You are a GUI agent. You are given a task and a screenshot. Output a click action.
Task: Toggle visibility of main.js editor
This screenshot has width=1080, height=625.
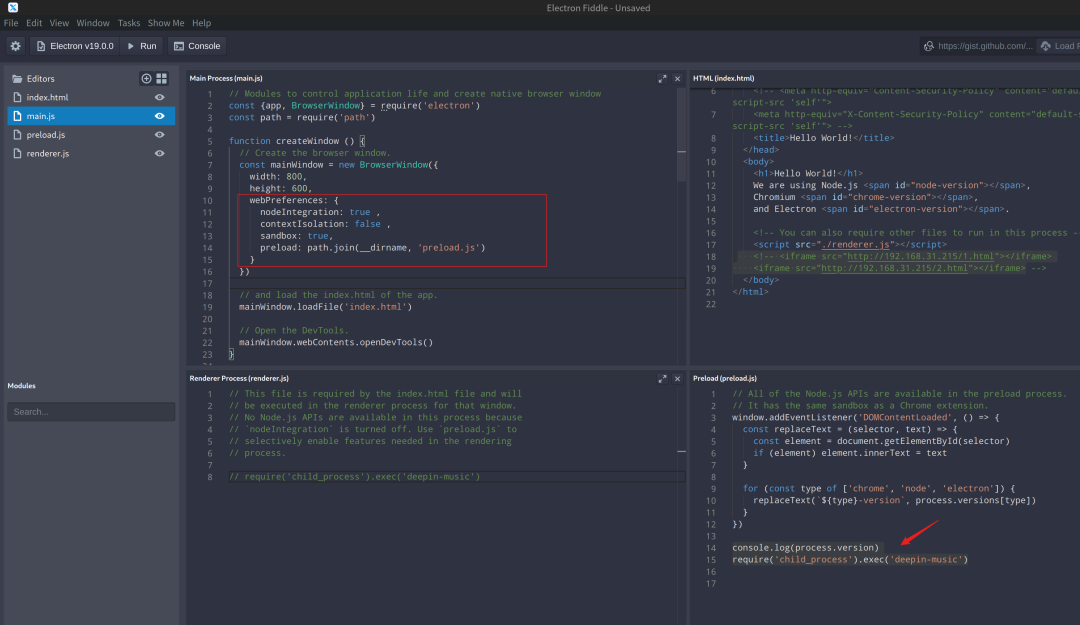point(160,116)
